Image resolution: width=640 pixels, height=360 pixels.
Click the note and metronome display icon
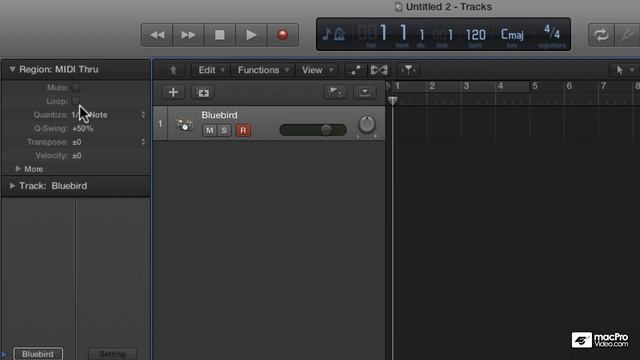(333, 34)
